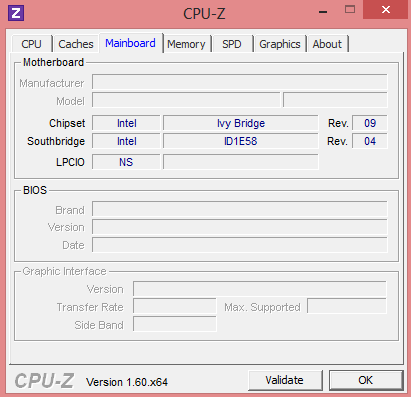The image size is (411, 397).
Task: Click the Validate button
Action: click(x=285, y=380)
